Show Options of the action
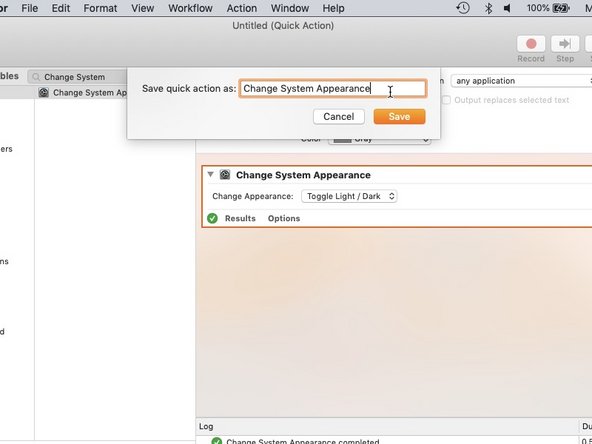The image size is (592, 444). 284,218
